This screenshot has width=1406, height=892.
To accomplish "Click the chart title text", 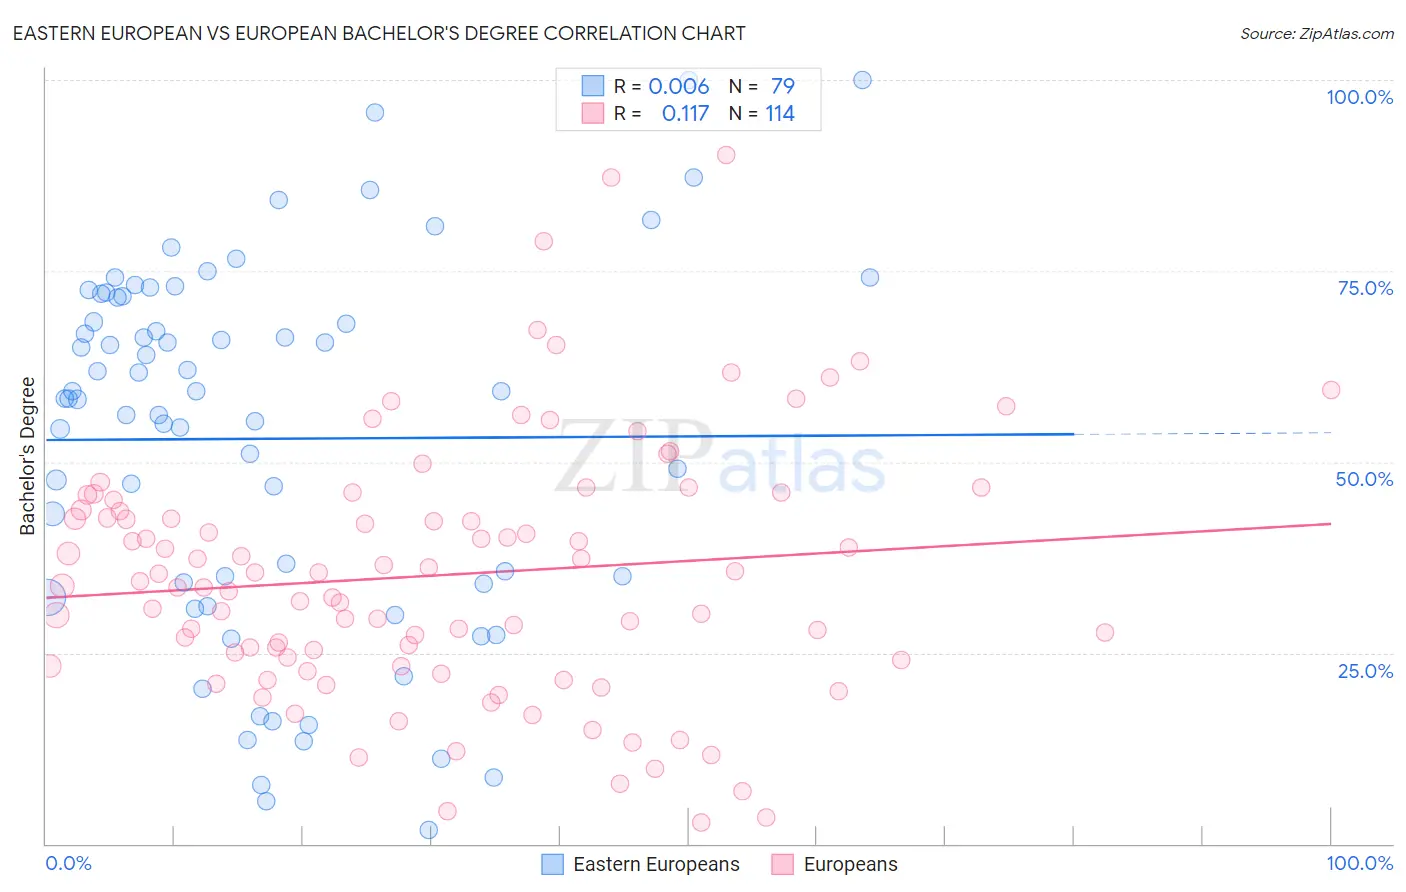I will (x=379, y=33).
